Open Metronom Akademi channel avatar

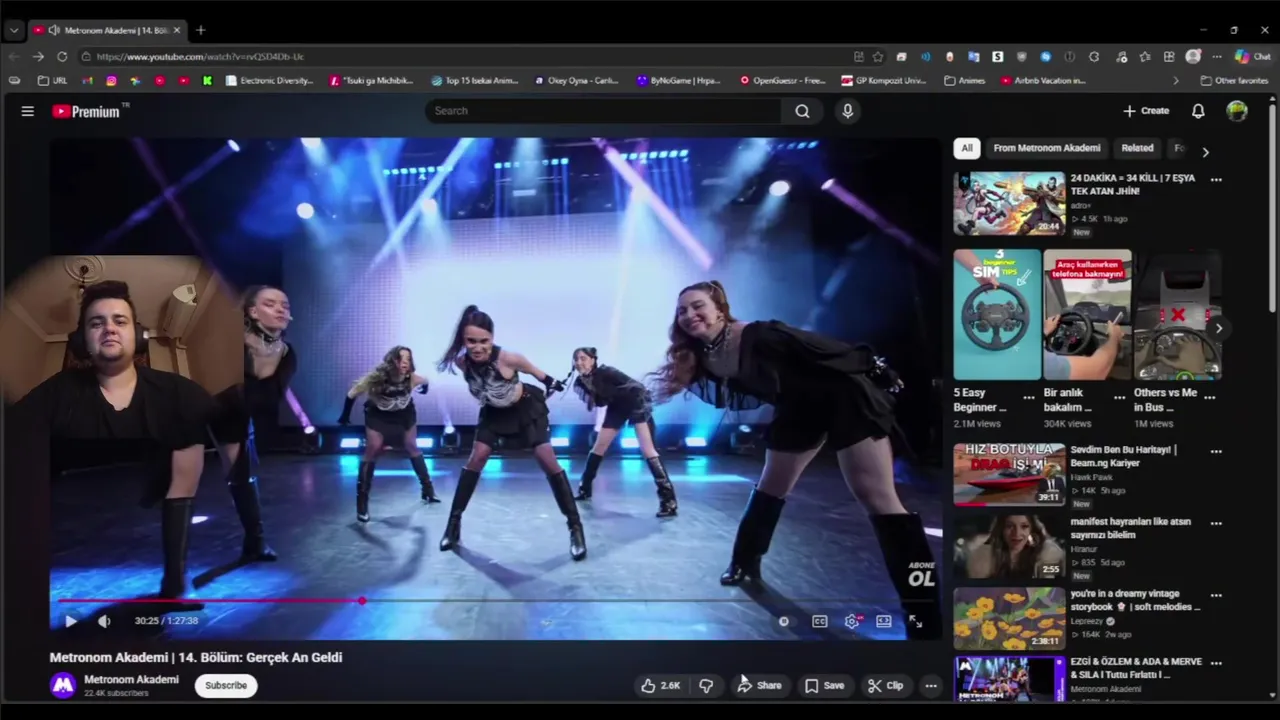(63, 685)
